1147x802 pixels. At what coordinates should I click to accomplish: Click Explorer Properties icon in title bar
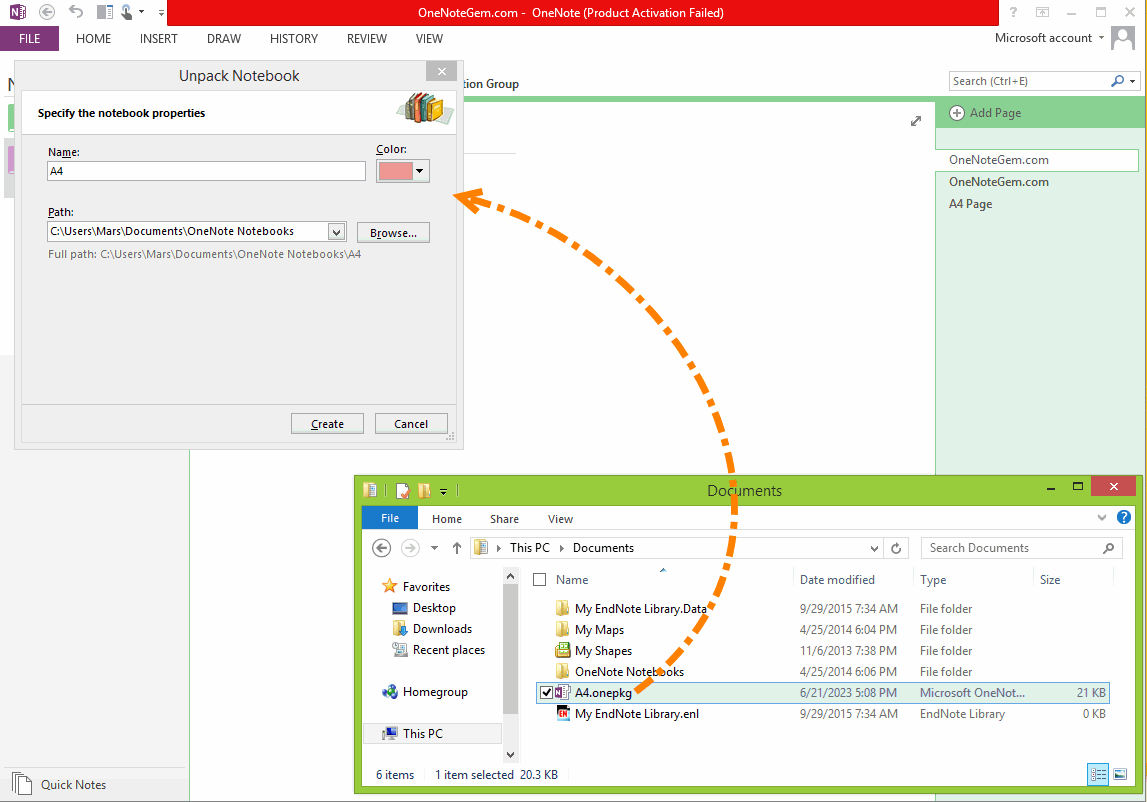[402, 490]
